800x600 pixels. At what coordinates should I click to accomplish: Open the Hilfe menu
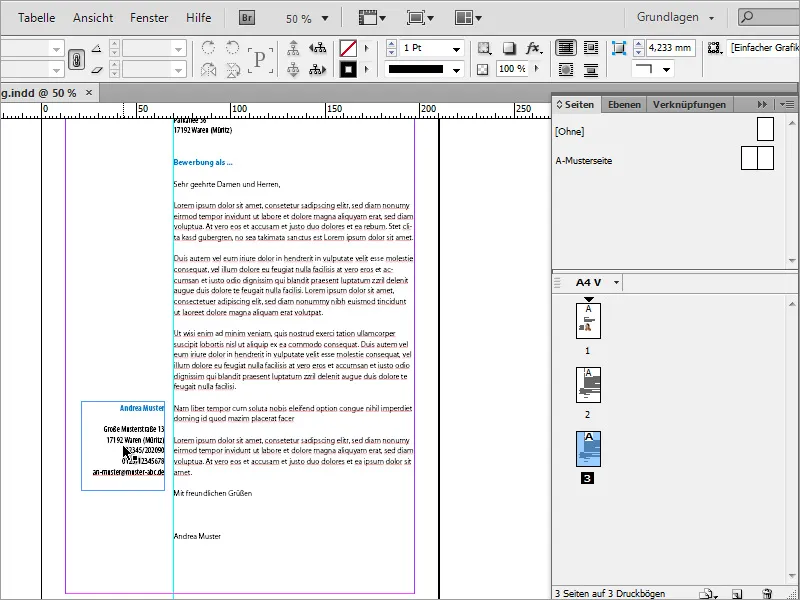(x=198, y=18)
